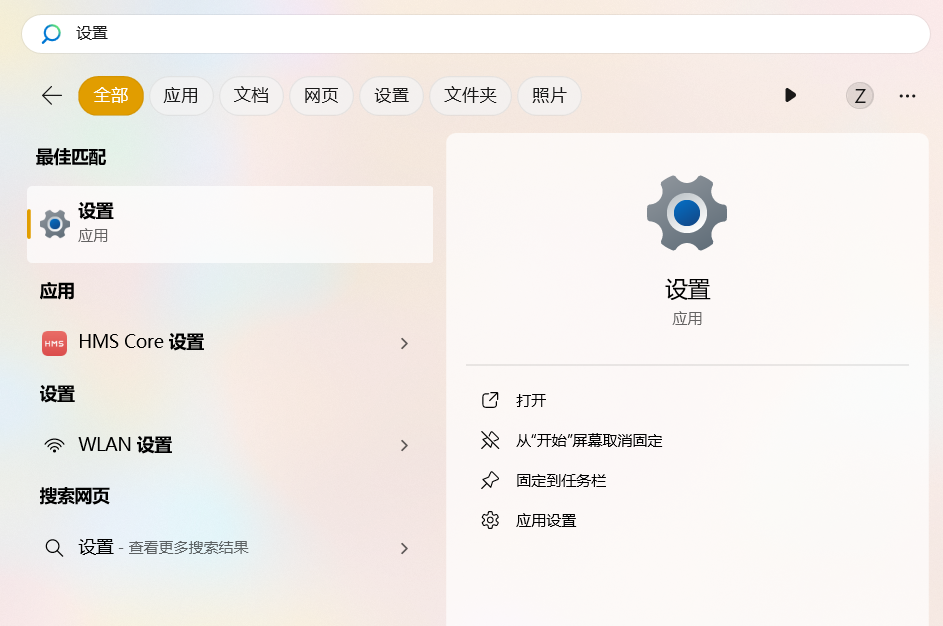Choose 固定到任务栏 option
943x626 pixels.
561,480
